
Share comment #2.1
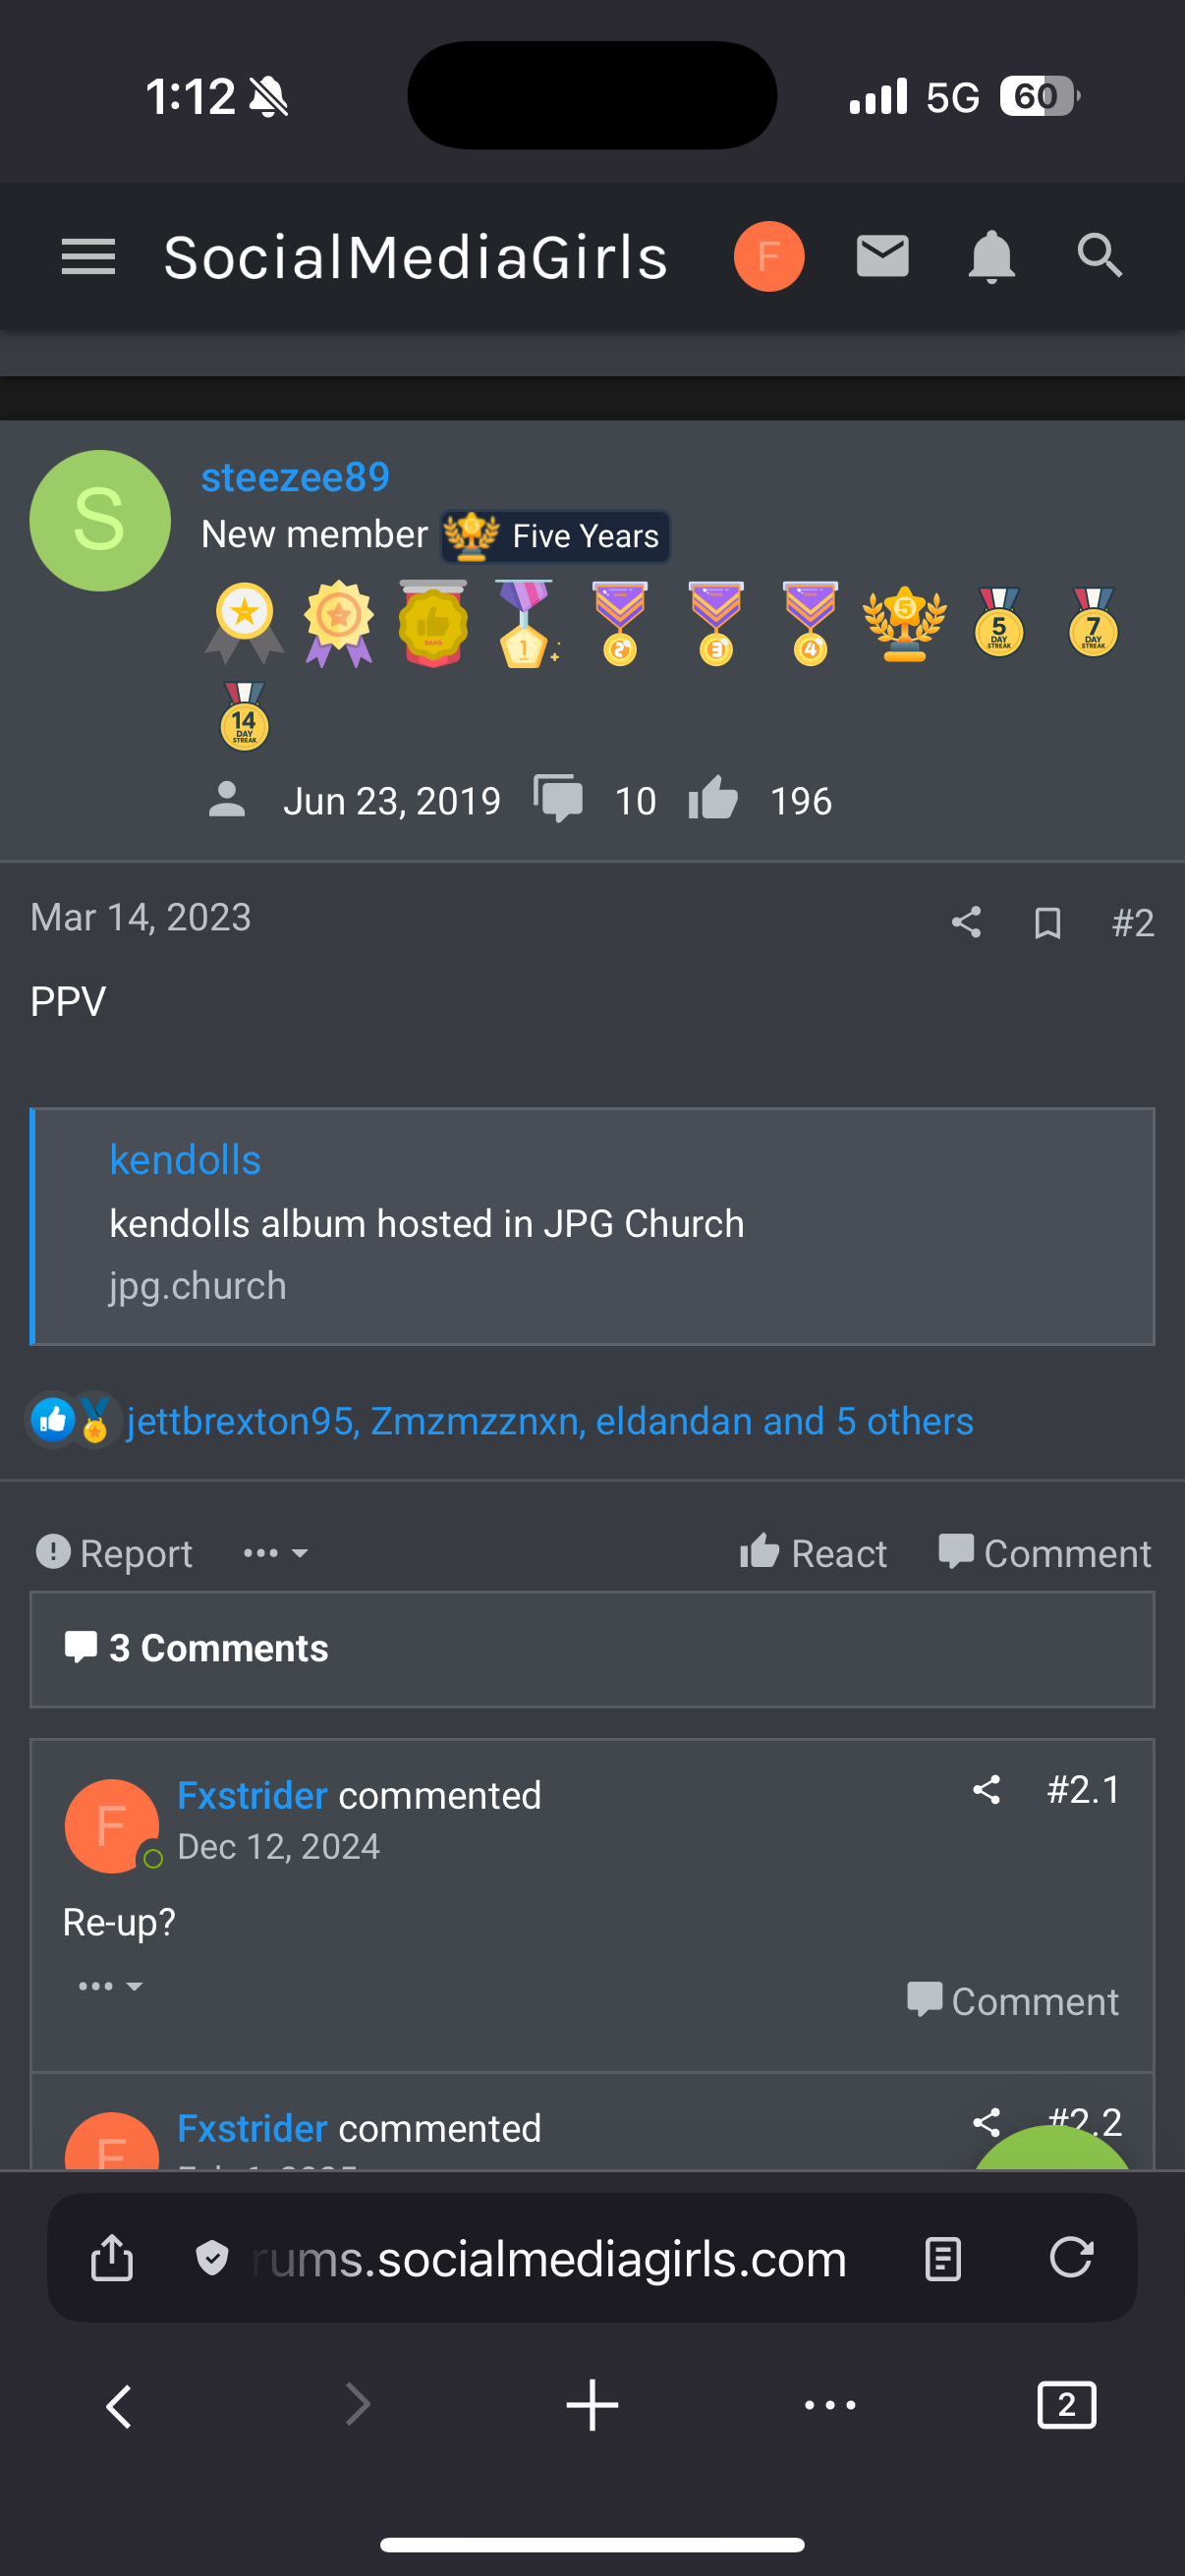986,1789
